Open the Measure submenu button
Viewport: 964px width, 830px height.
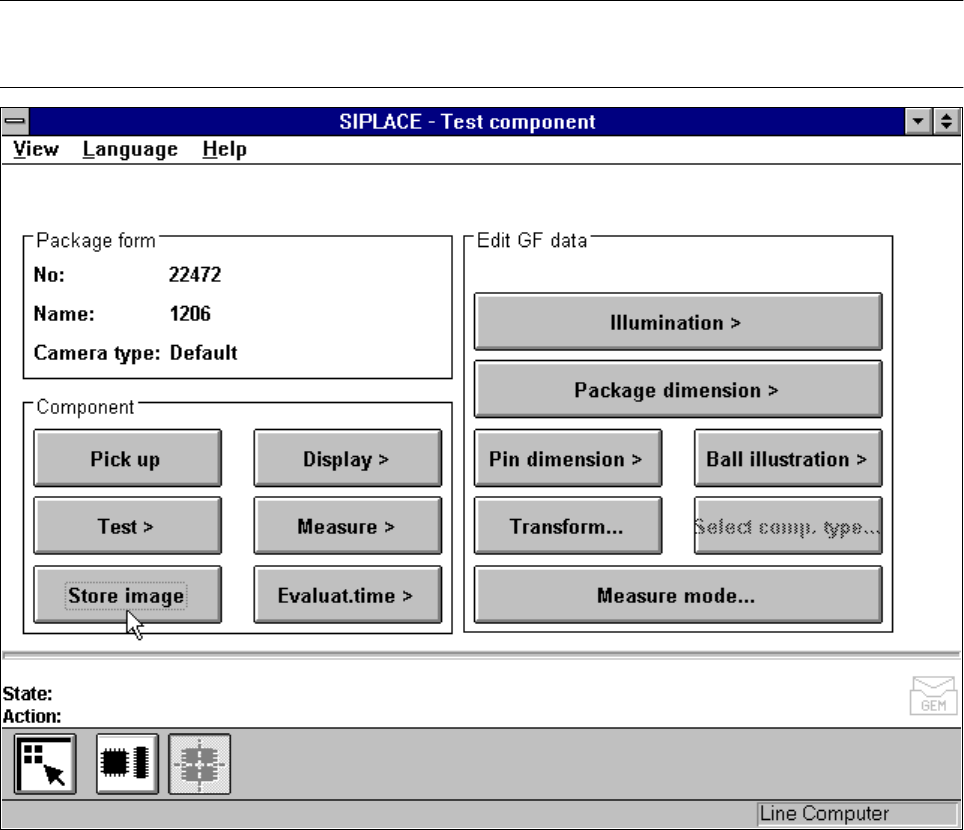347,527
